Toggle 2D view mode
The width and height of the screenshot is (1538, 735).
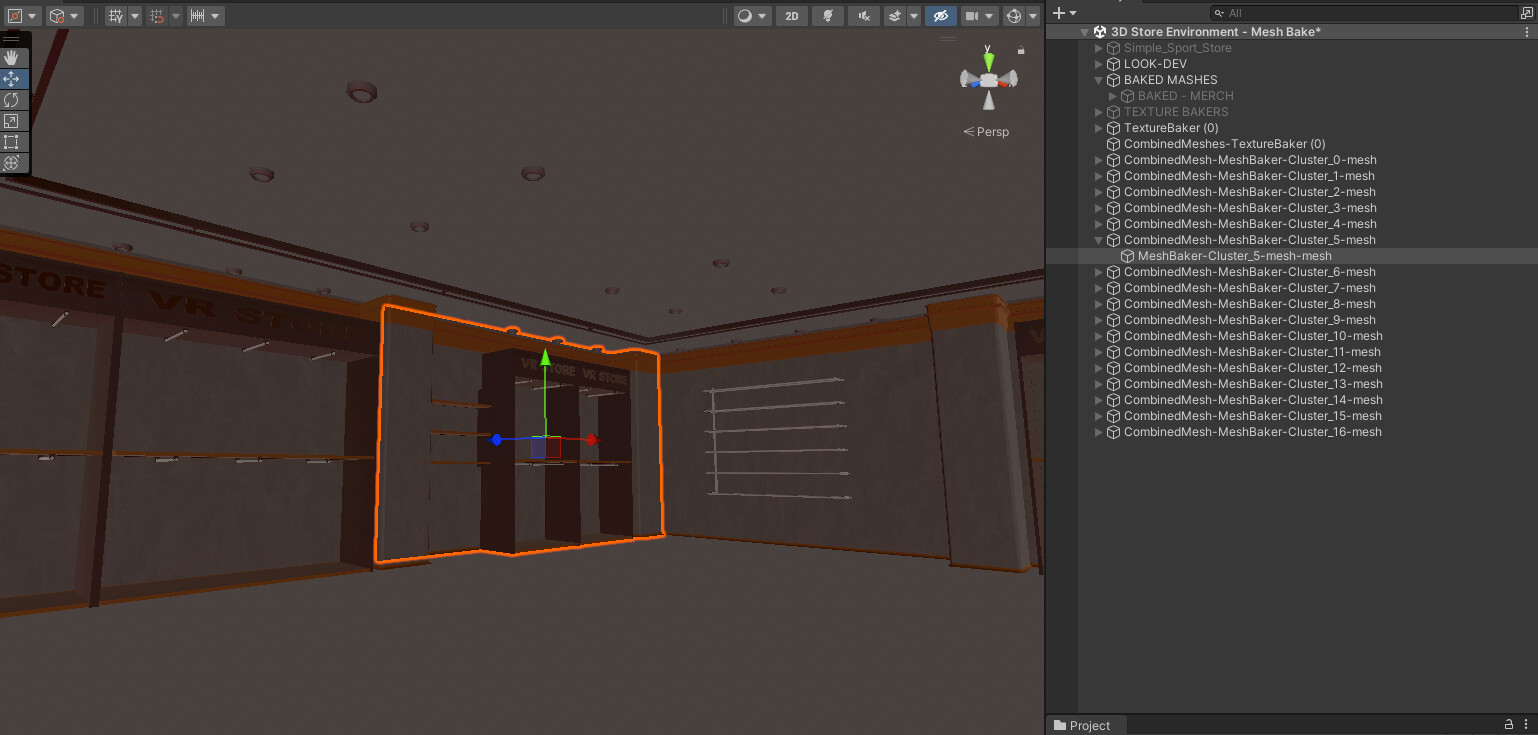coord(791,15)
